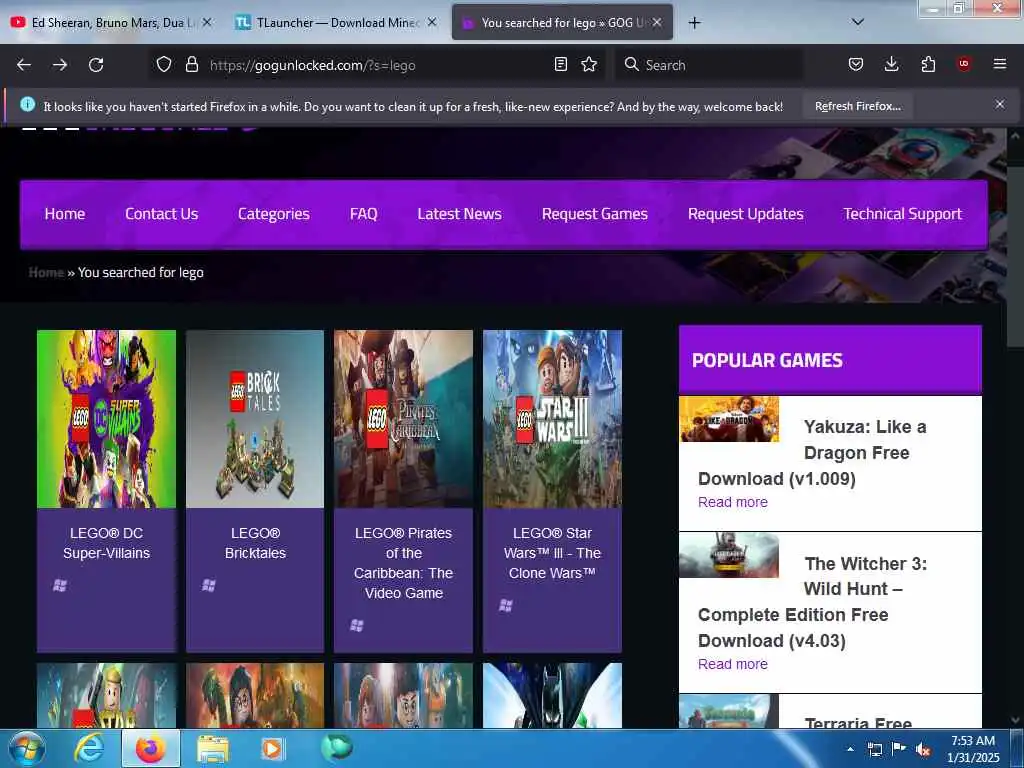This screenshot has height=768, width=1024.
Task: Open the Technical Support menu item
Action: 902,214
